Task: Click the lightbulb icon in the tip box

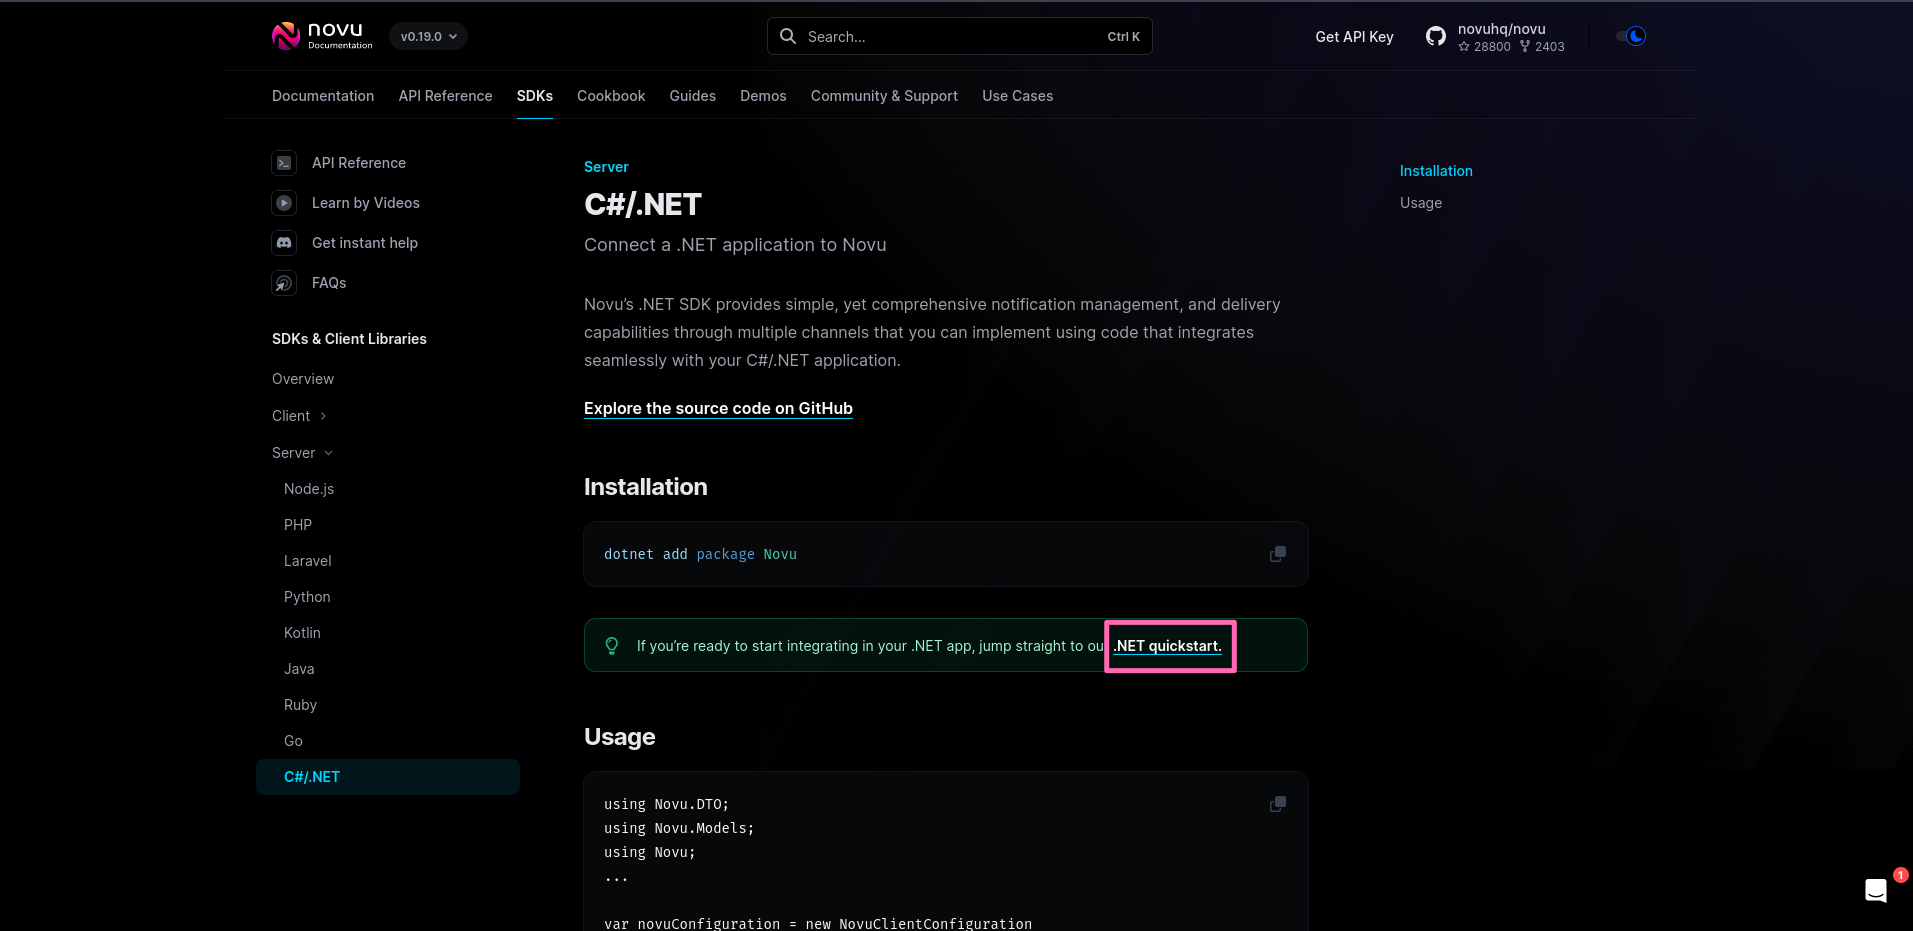Action: tap(612, 645)
